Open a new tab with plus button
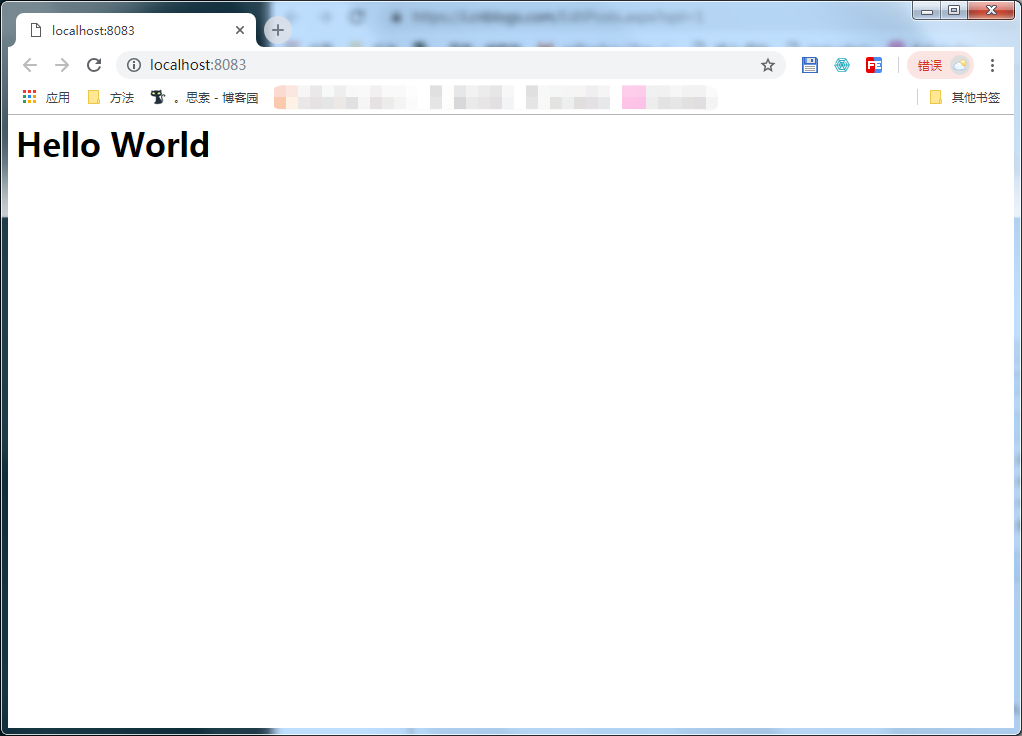The image size is (1022, 736). (278, 30)
